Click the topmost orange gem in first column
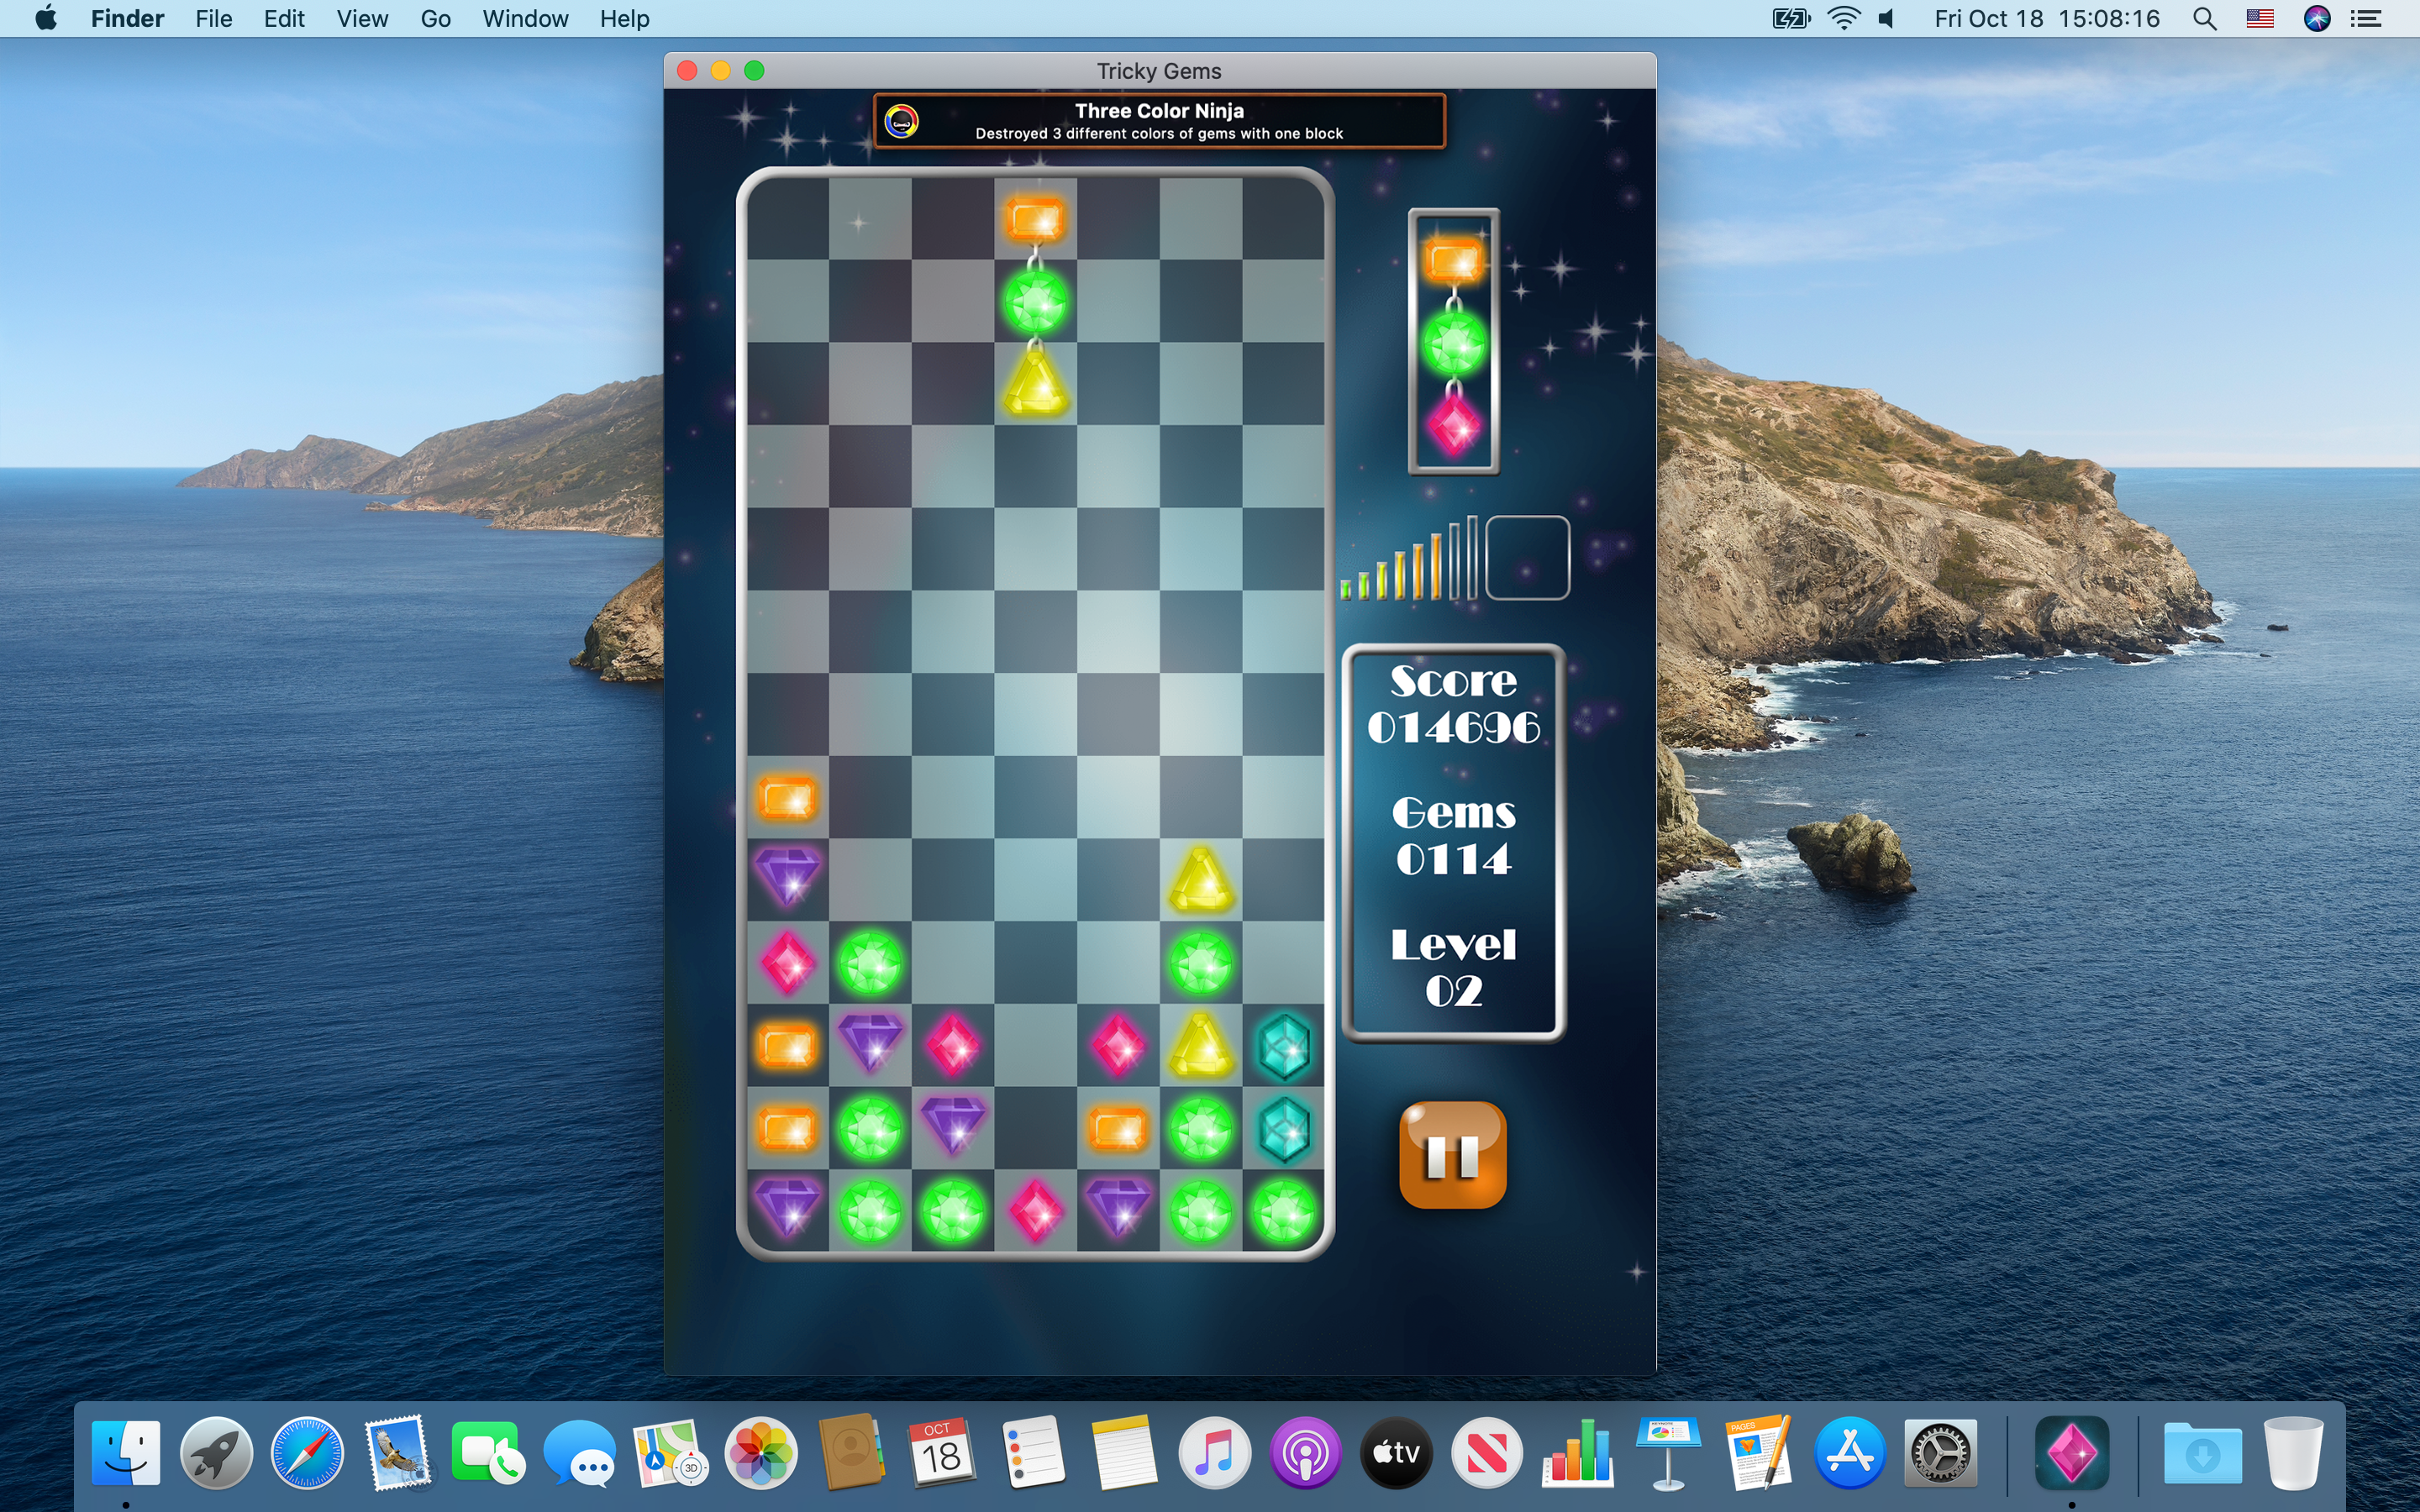This screenshot has height=1512, width=2420. [787, 799]
